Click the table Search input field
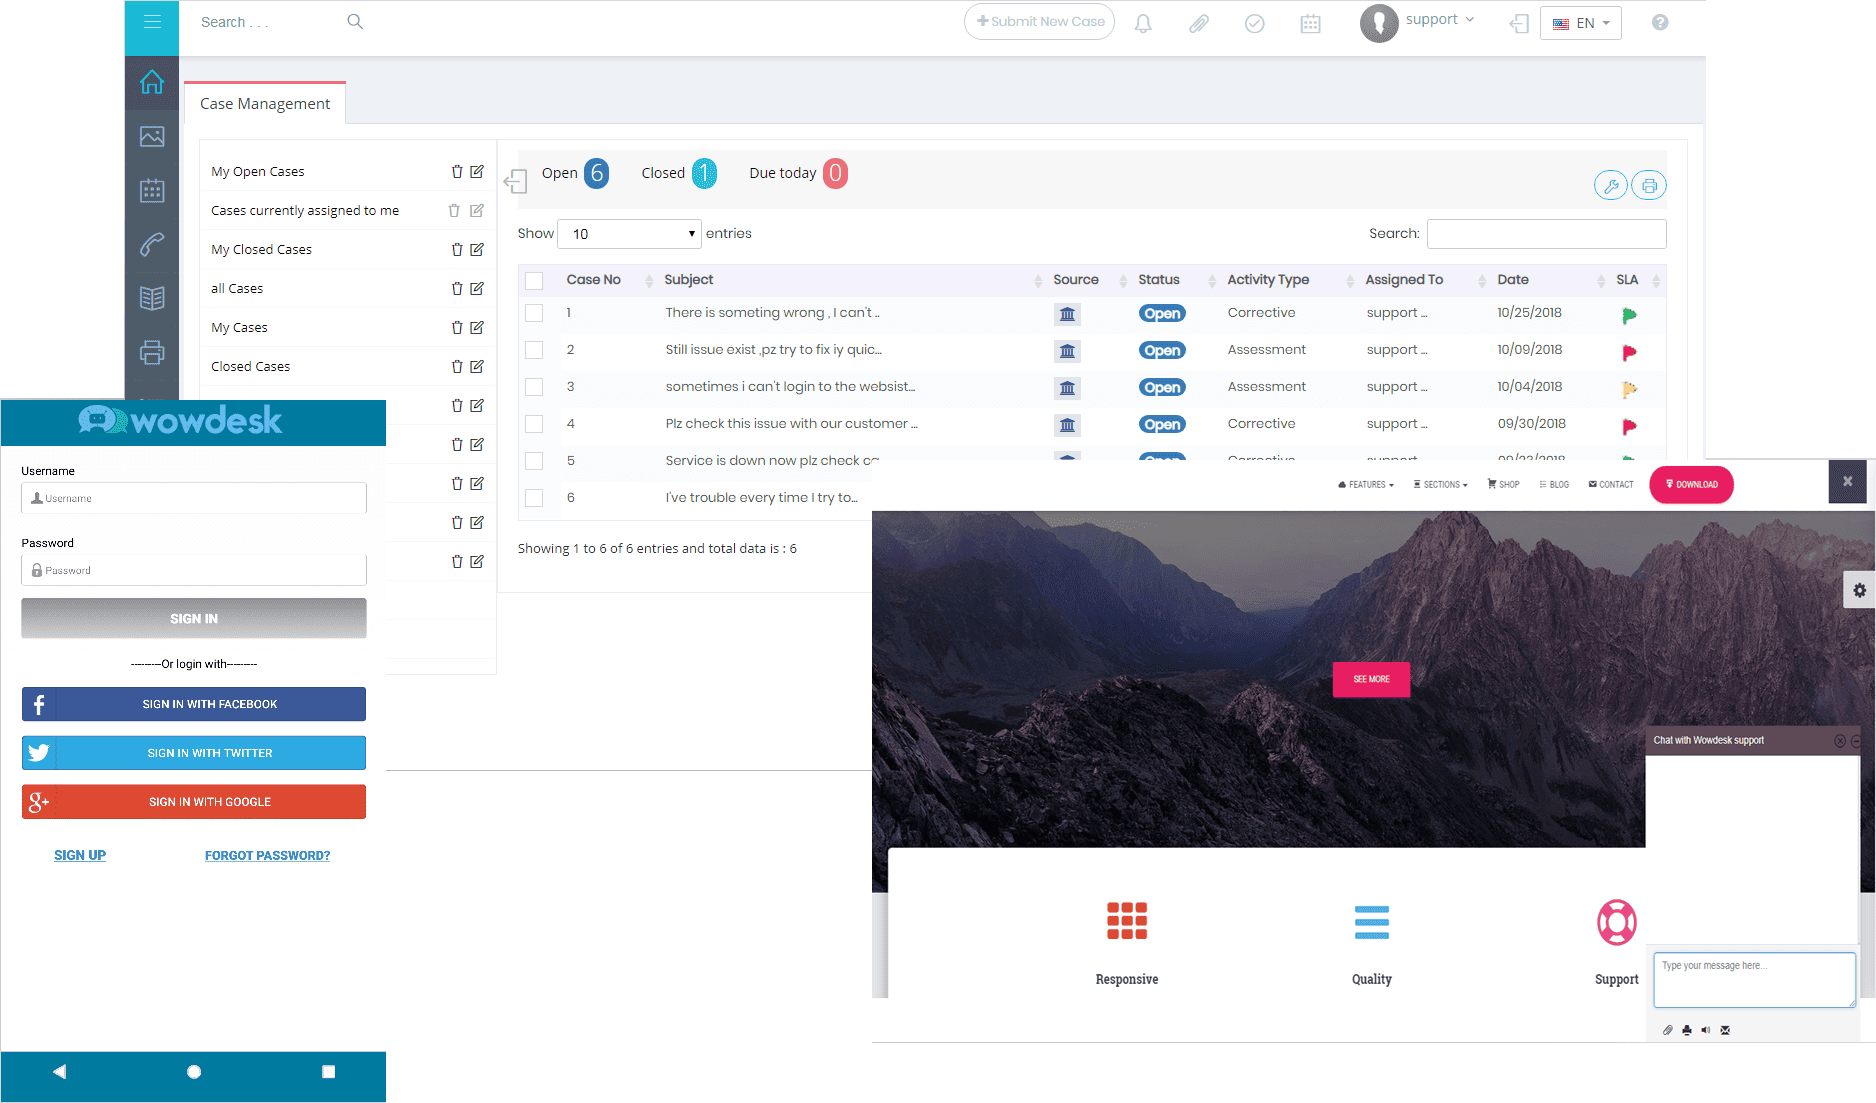Image resolution: width=1876 pixels, height=1103 pixels. click(x=1546, y=233)
